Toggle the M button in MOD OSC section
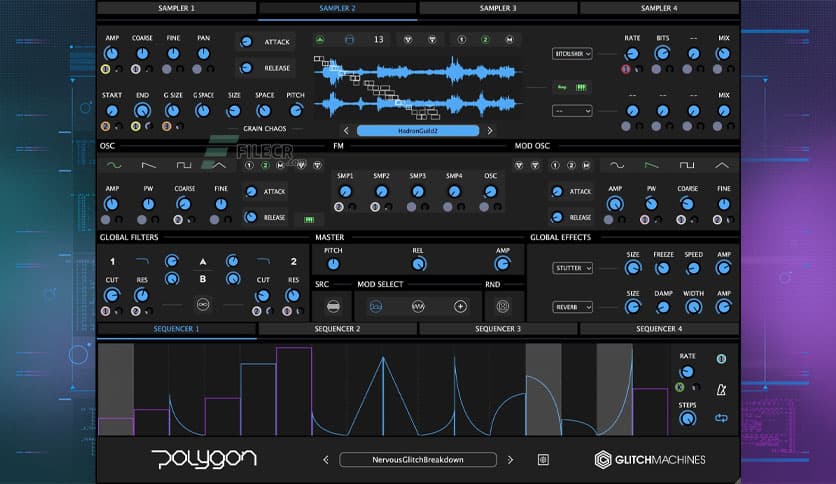Image resolution: width=836 pixels, height=484 pixels. pos(586,165)
